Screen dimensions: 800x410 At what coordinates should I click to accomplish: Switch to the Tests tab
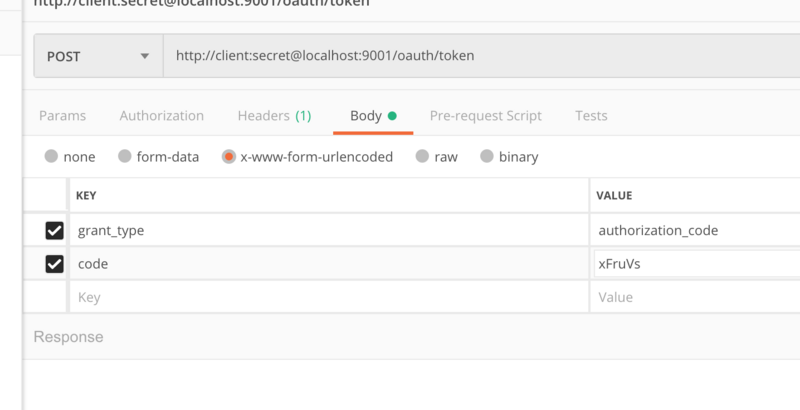(591, 115)
